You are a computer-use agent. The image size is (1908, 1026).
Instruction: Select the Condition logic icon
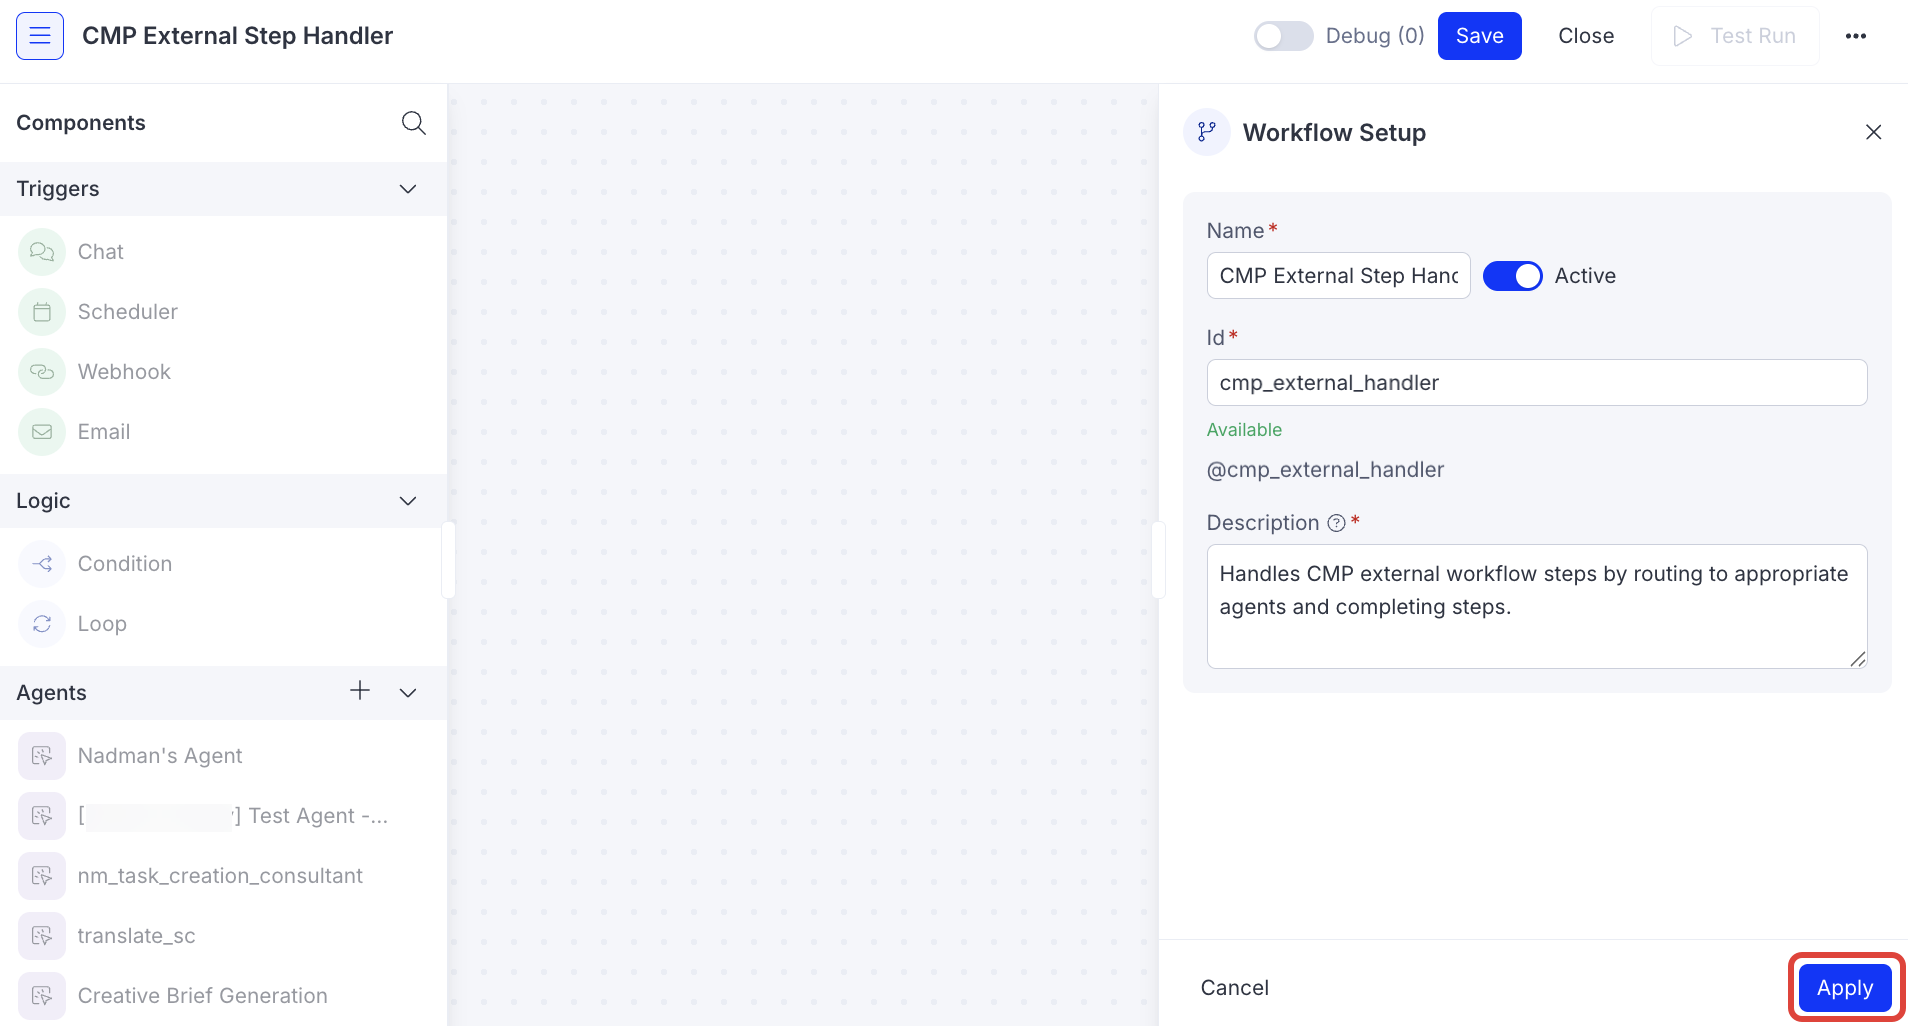[x=41, y=563]
